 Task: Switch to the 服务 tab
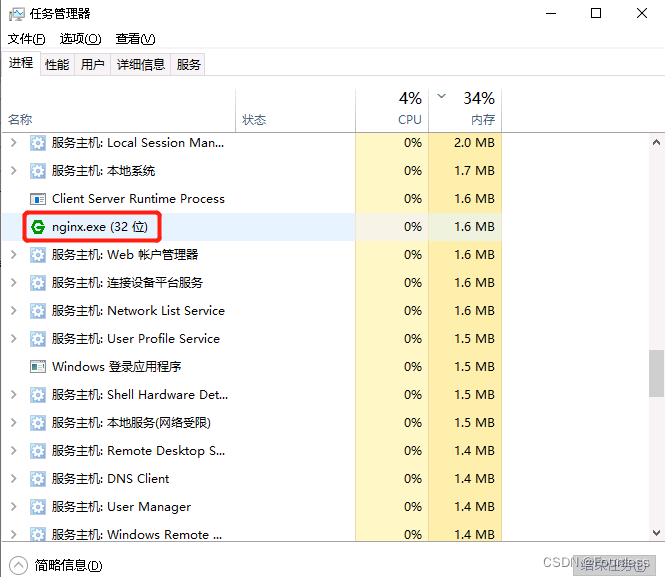click(x=188, y=64)
